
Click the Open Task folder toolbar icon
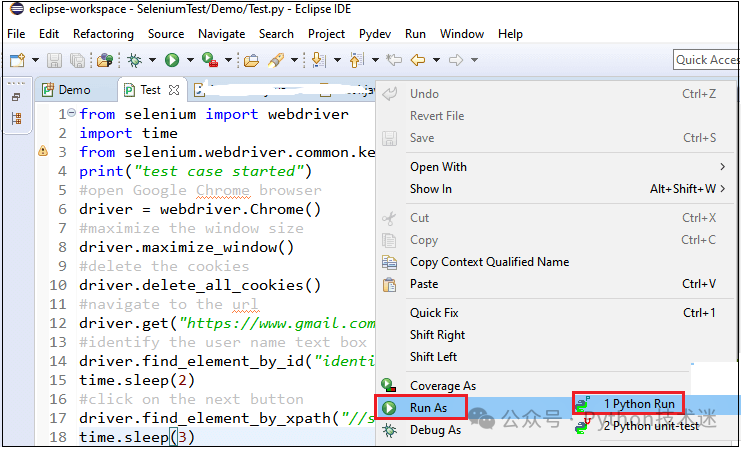251,60
